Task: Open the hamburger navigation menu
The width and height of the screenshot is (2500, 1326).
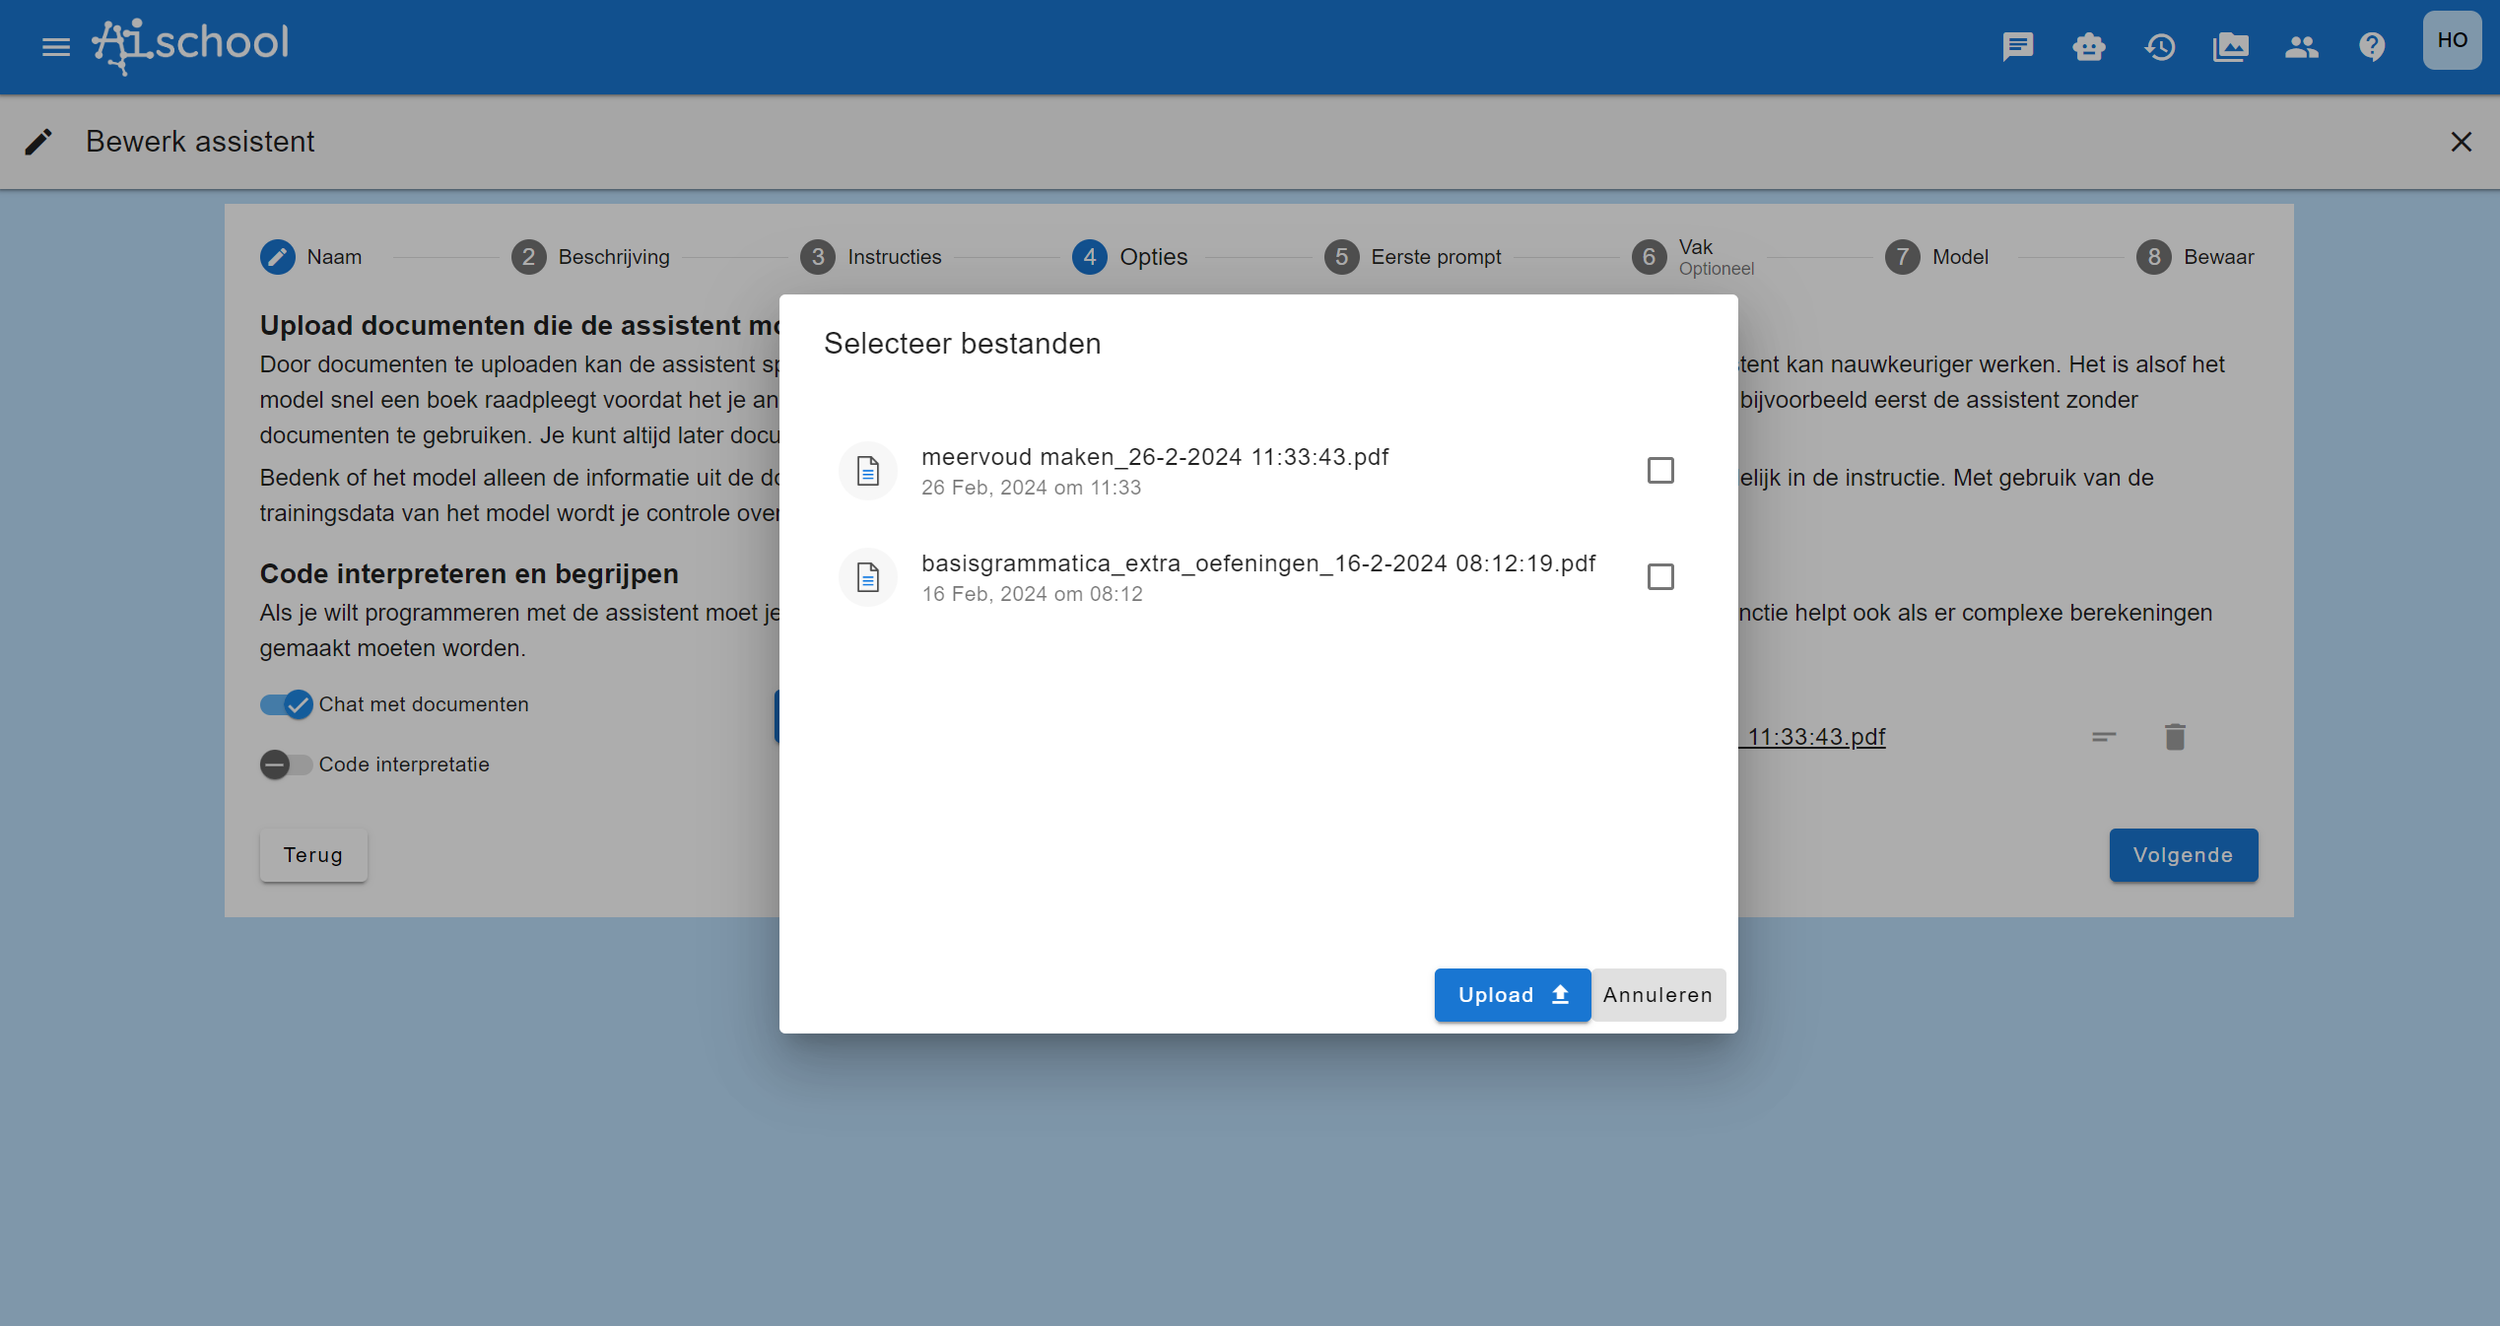Action: click(x=56, y=47)
